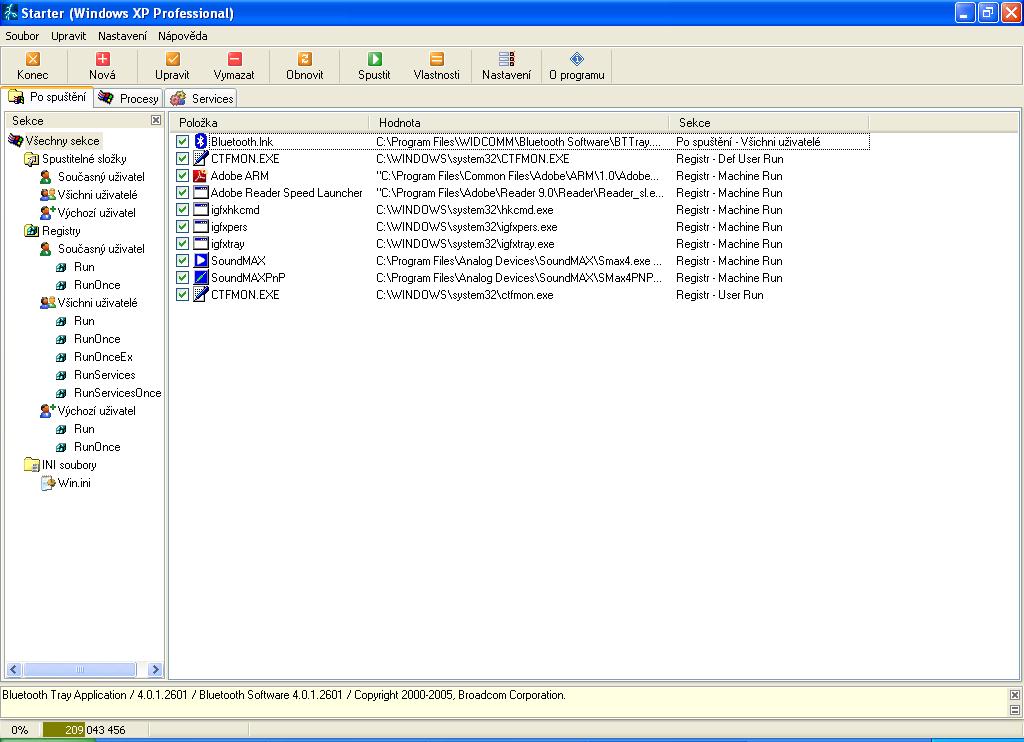The image size is (1024, 742).
Task: Uncheck the SoundMAXPnP entry checkbox
Action: 182,278
